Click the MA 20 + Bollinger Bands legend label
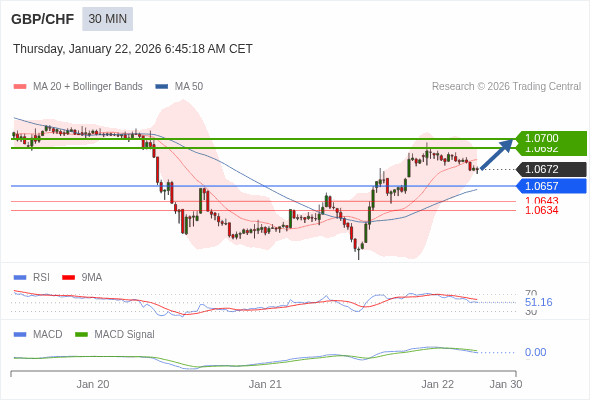 point(88,87)
